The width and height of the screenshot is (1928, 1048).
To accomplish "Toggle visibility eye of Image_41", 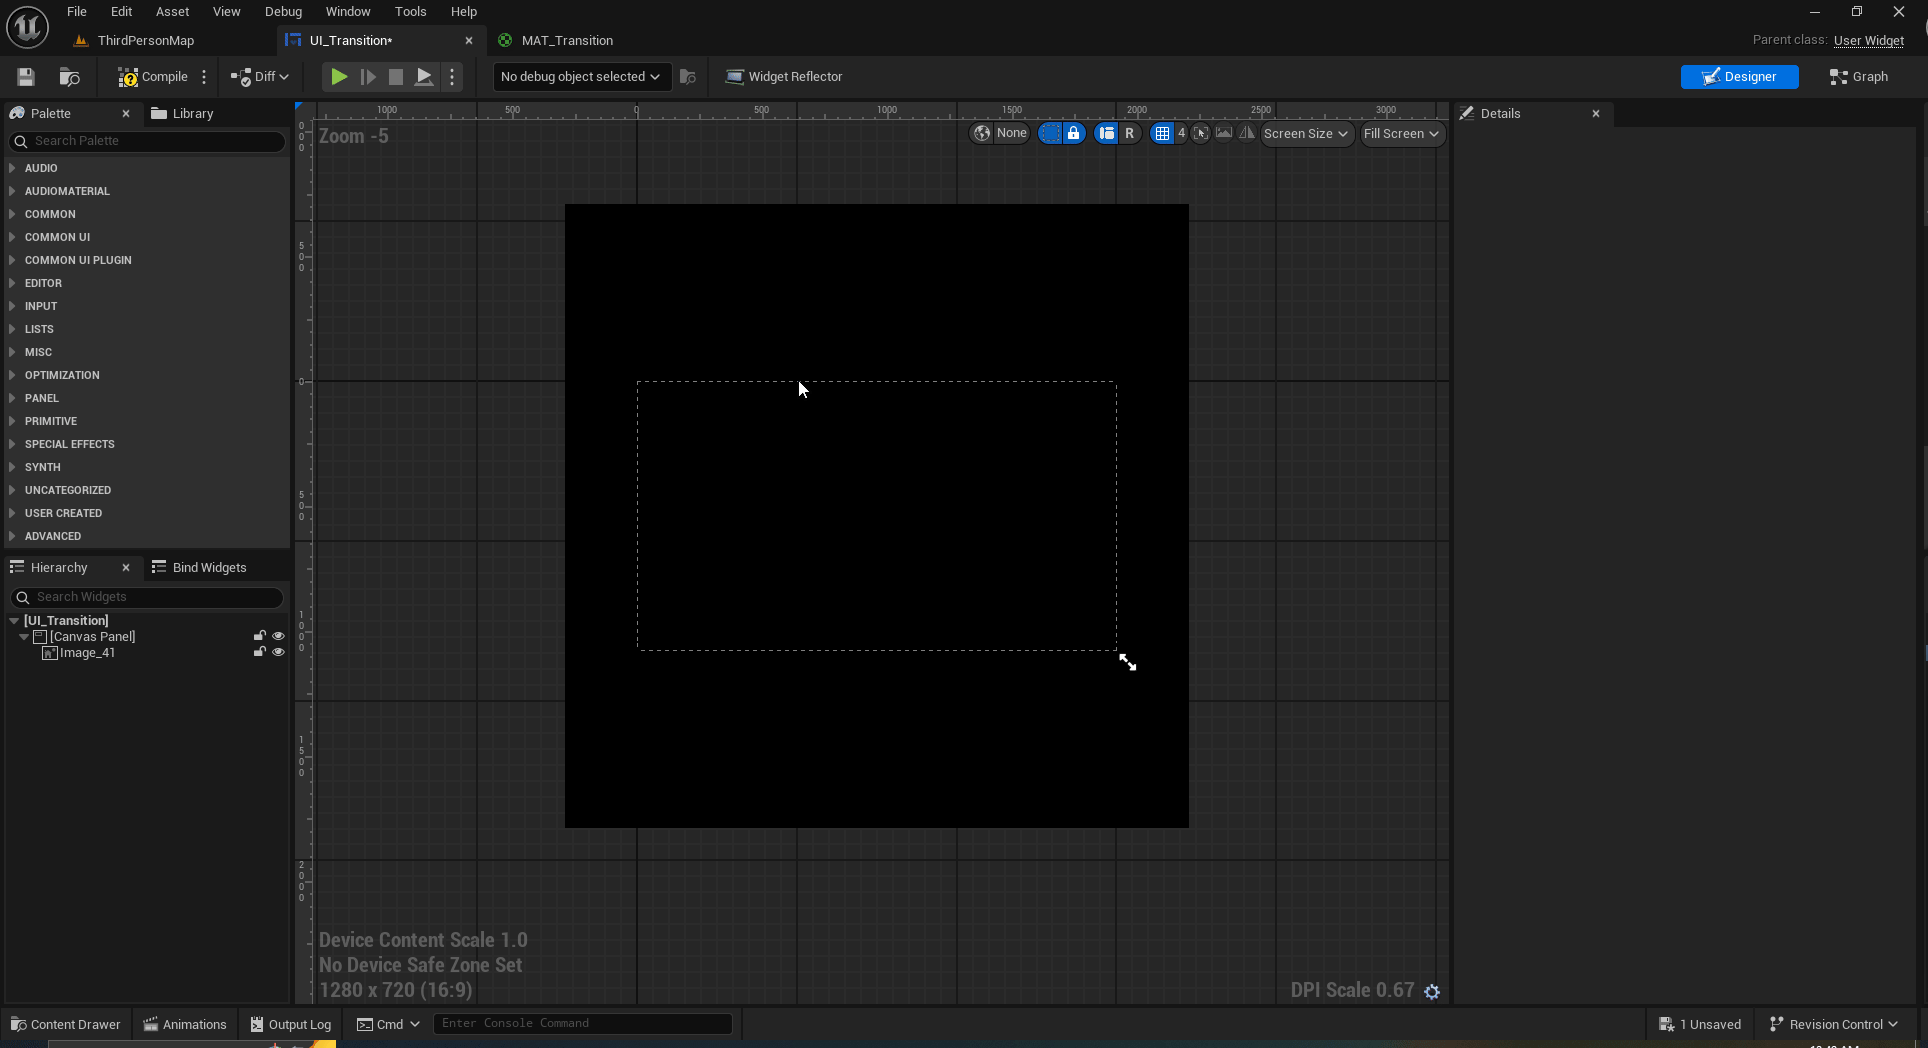I will click(x=279, y=652).
